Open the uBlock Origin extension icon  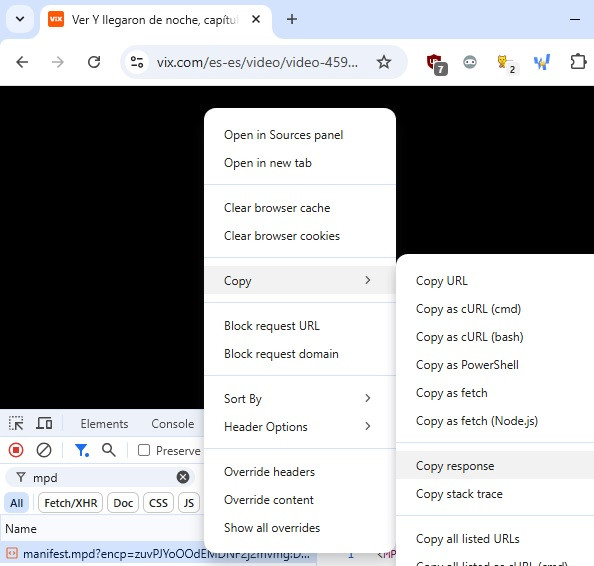point(436,63)
